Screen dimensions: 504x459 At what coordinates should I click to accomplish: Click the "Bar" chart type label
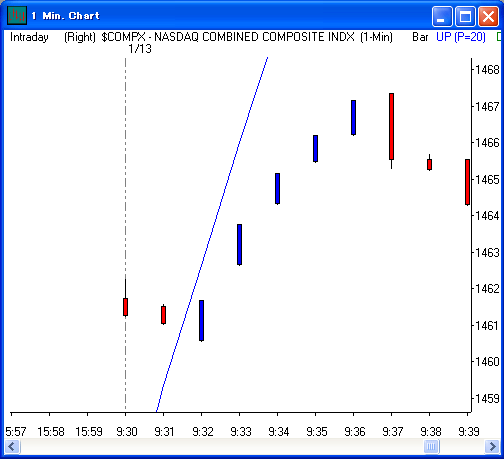click(x=420, y=37)
